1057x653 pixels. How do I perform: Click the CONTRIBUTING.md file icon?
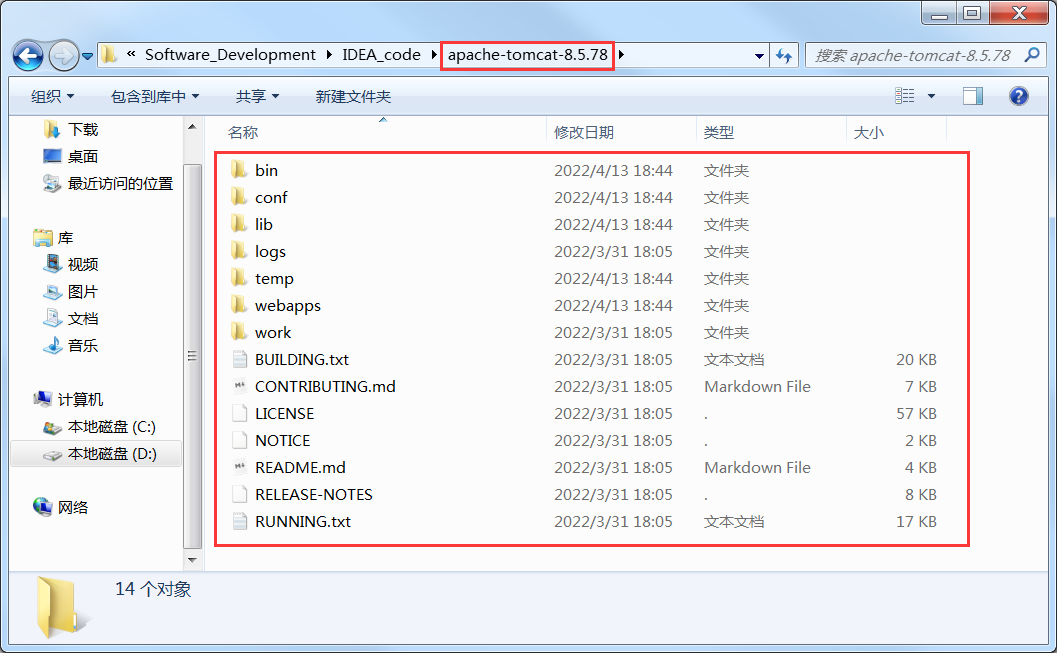[239, 385]
